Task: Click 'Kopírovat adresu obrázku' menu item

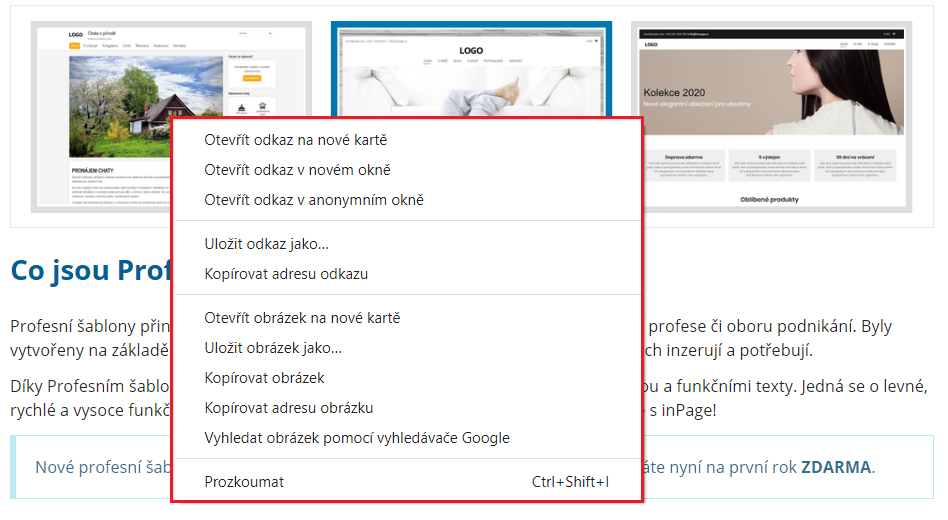Action: pyautogui.click(x=289, y=408)
